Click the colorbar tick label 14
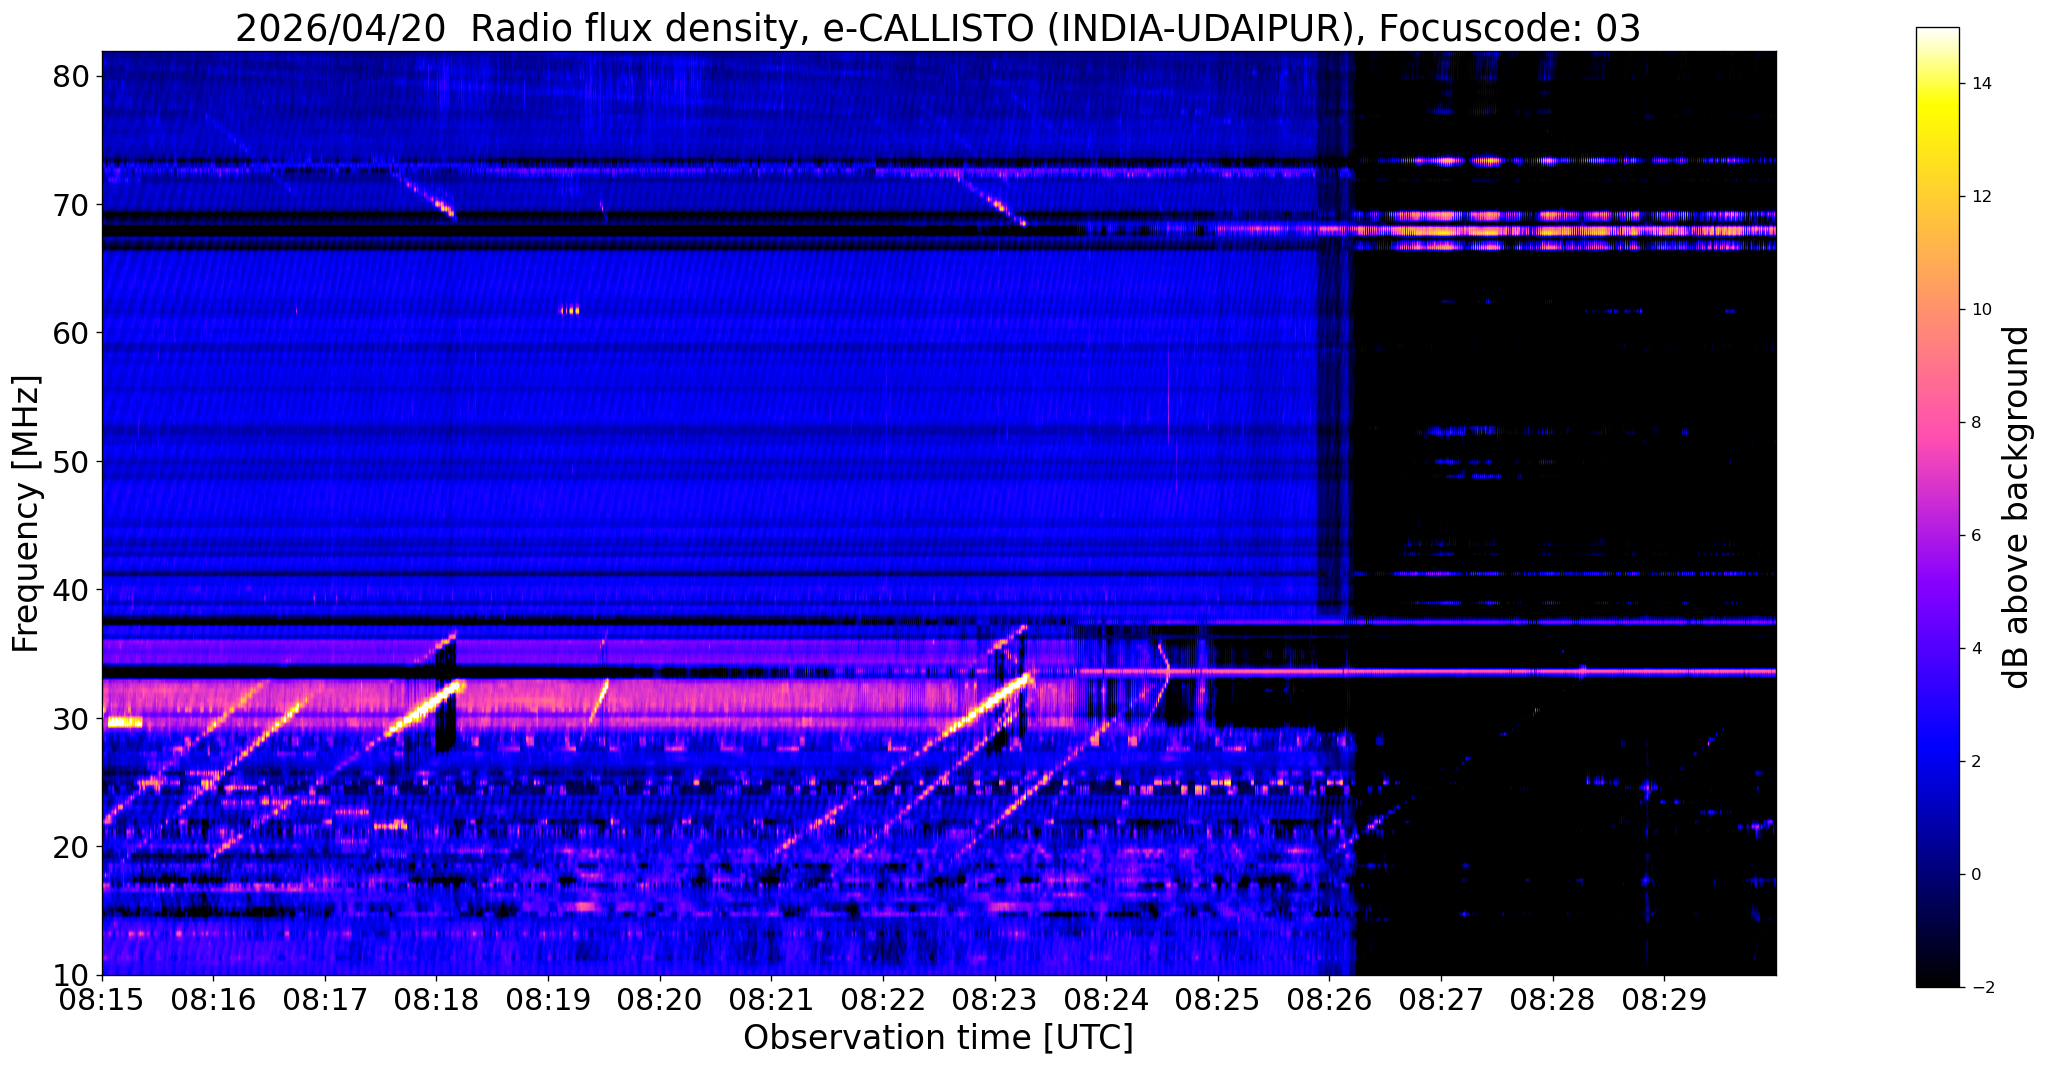 pyautogui.click(x=1980, y=84)
